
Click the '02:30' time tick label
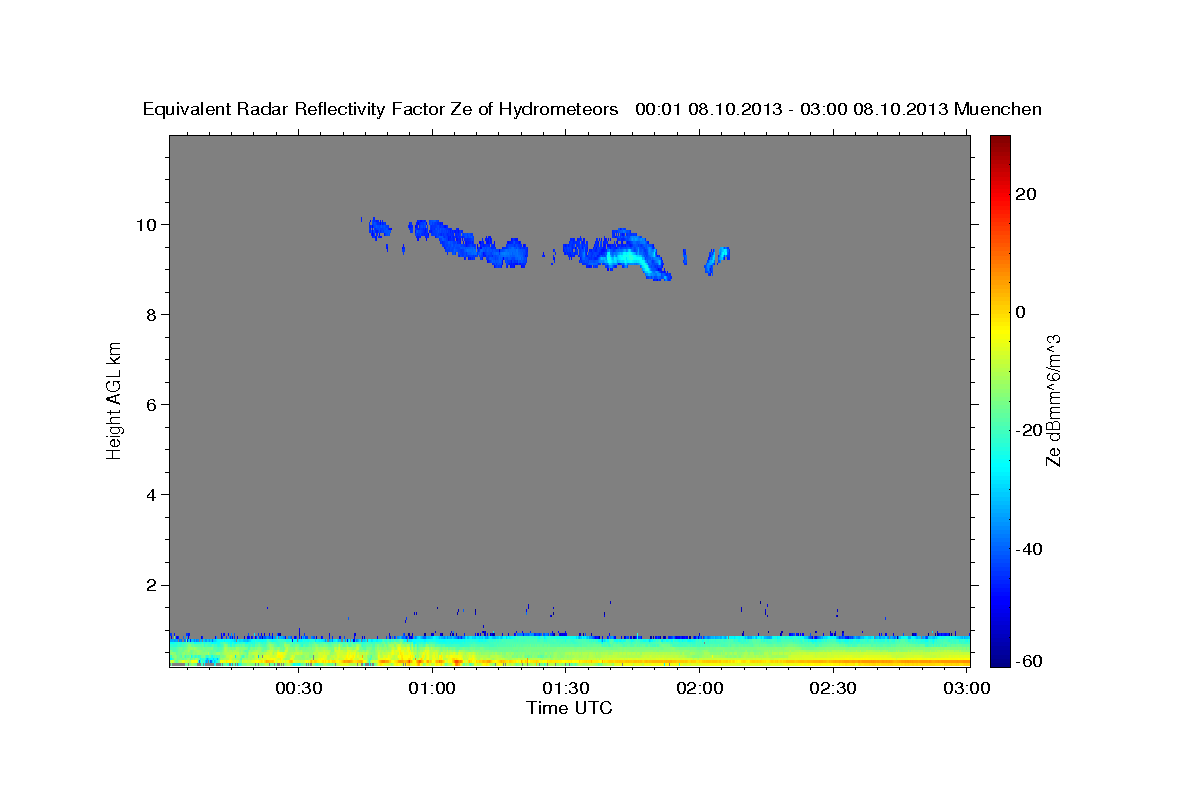[x=833, y=689]
